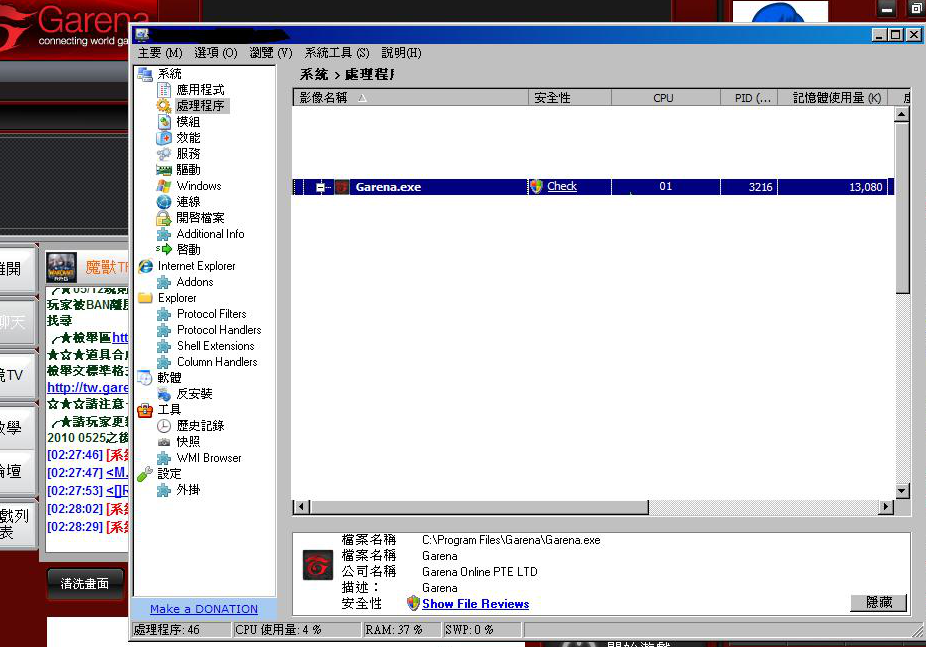Select the Protocol Handlers tree item

coord(219,330)
